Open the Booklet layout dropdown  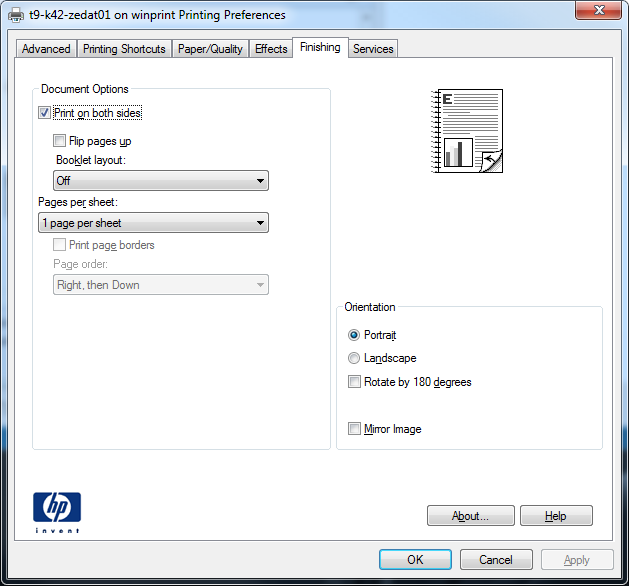coord(162,181)
